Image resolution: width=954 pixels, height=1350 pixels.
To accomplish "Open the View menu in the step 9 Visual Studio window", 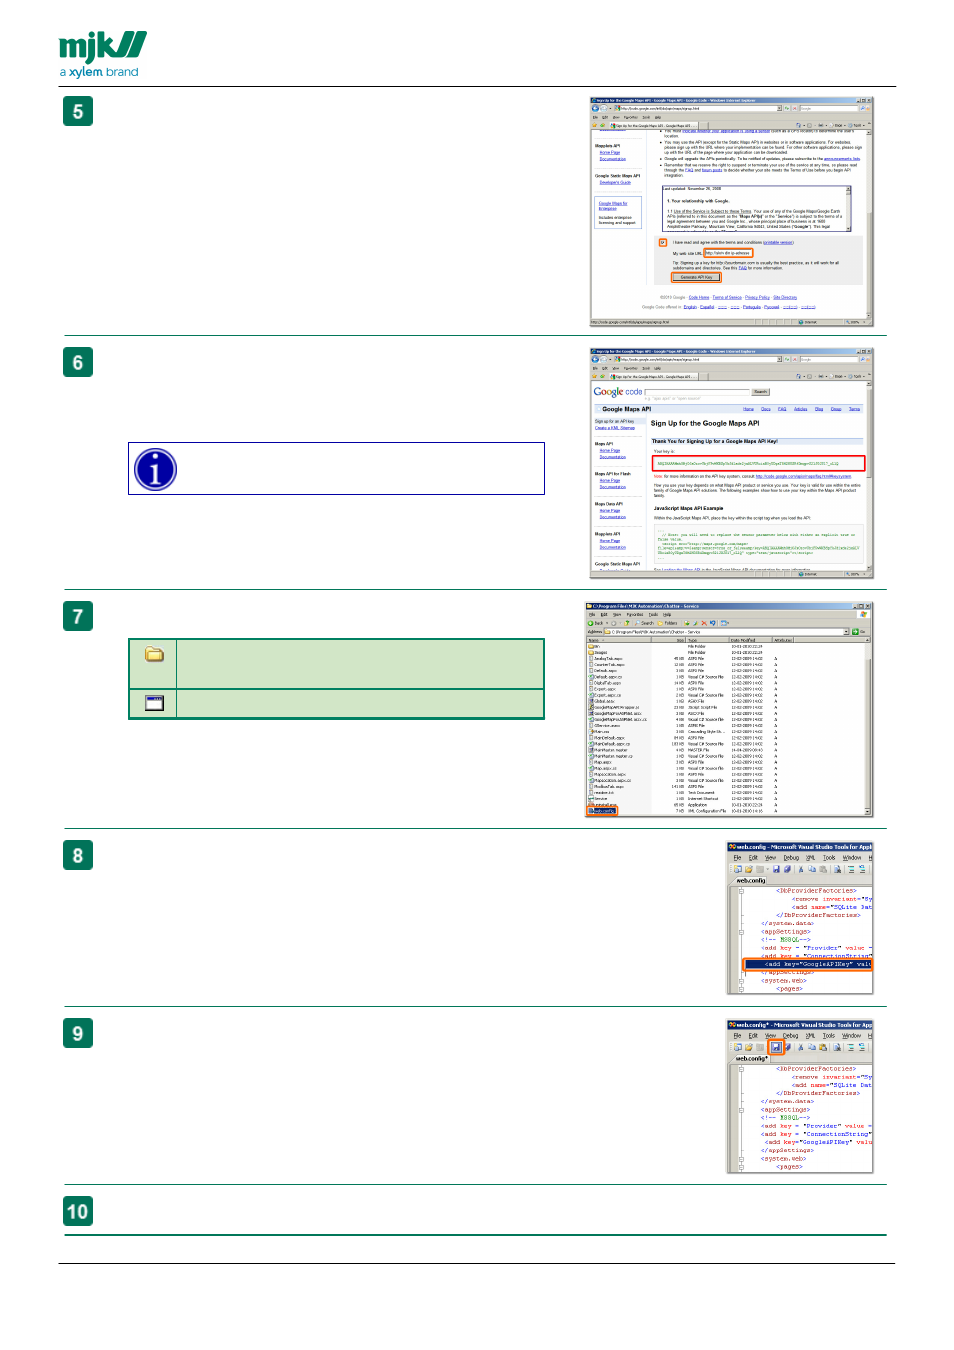I will coord(771,1036).
